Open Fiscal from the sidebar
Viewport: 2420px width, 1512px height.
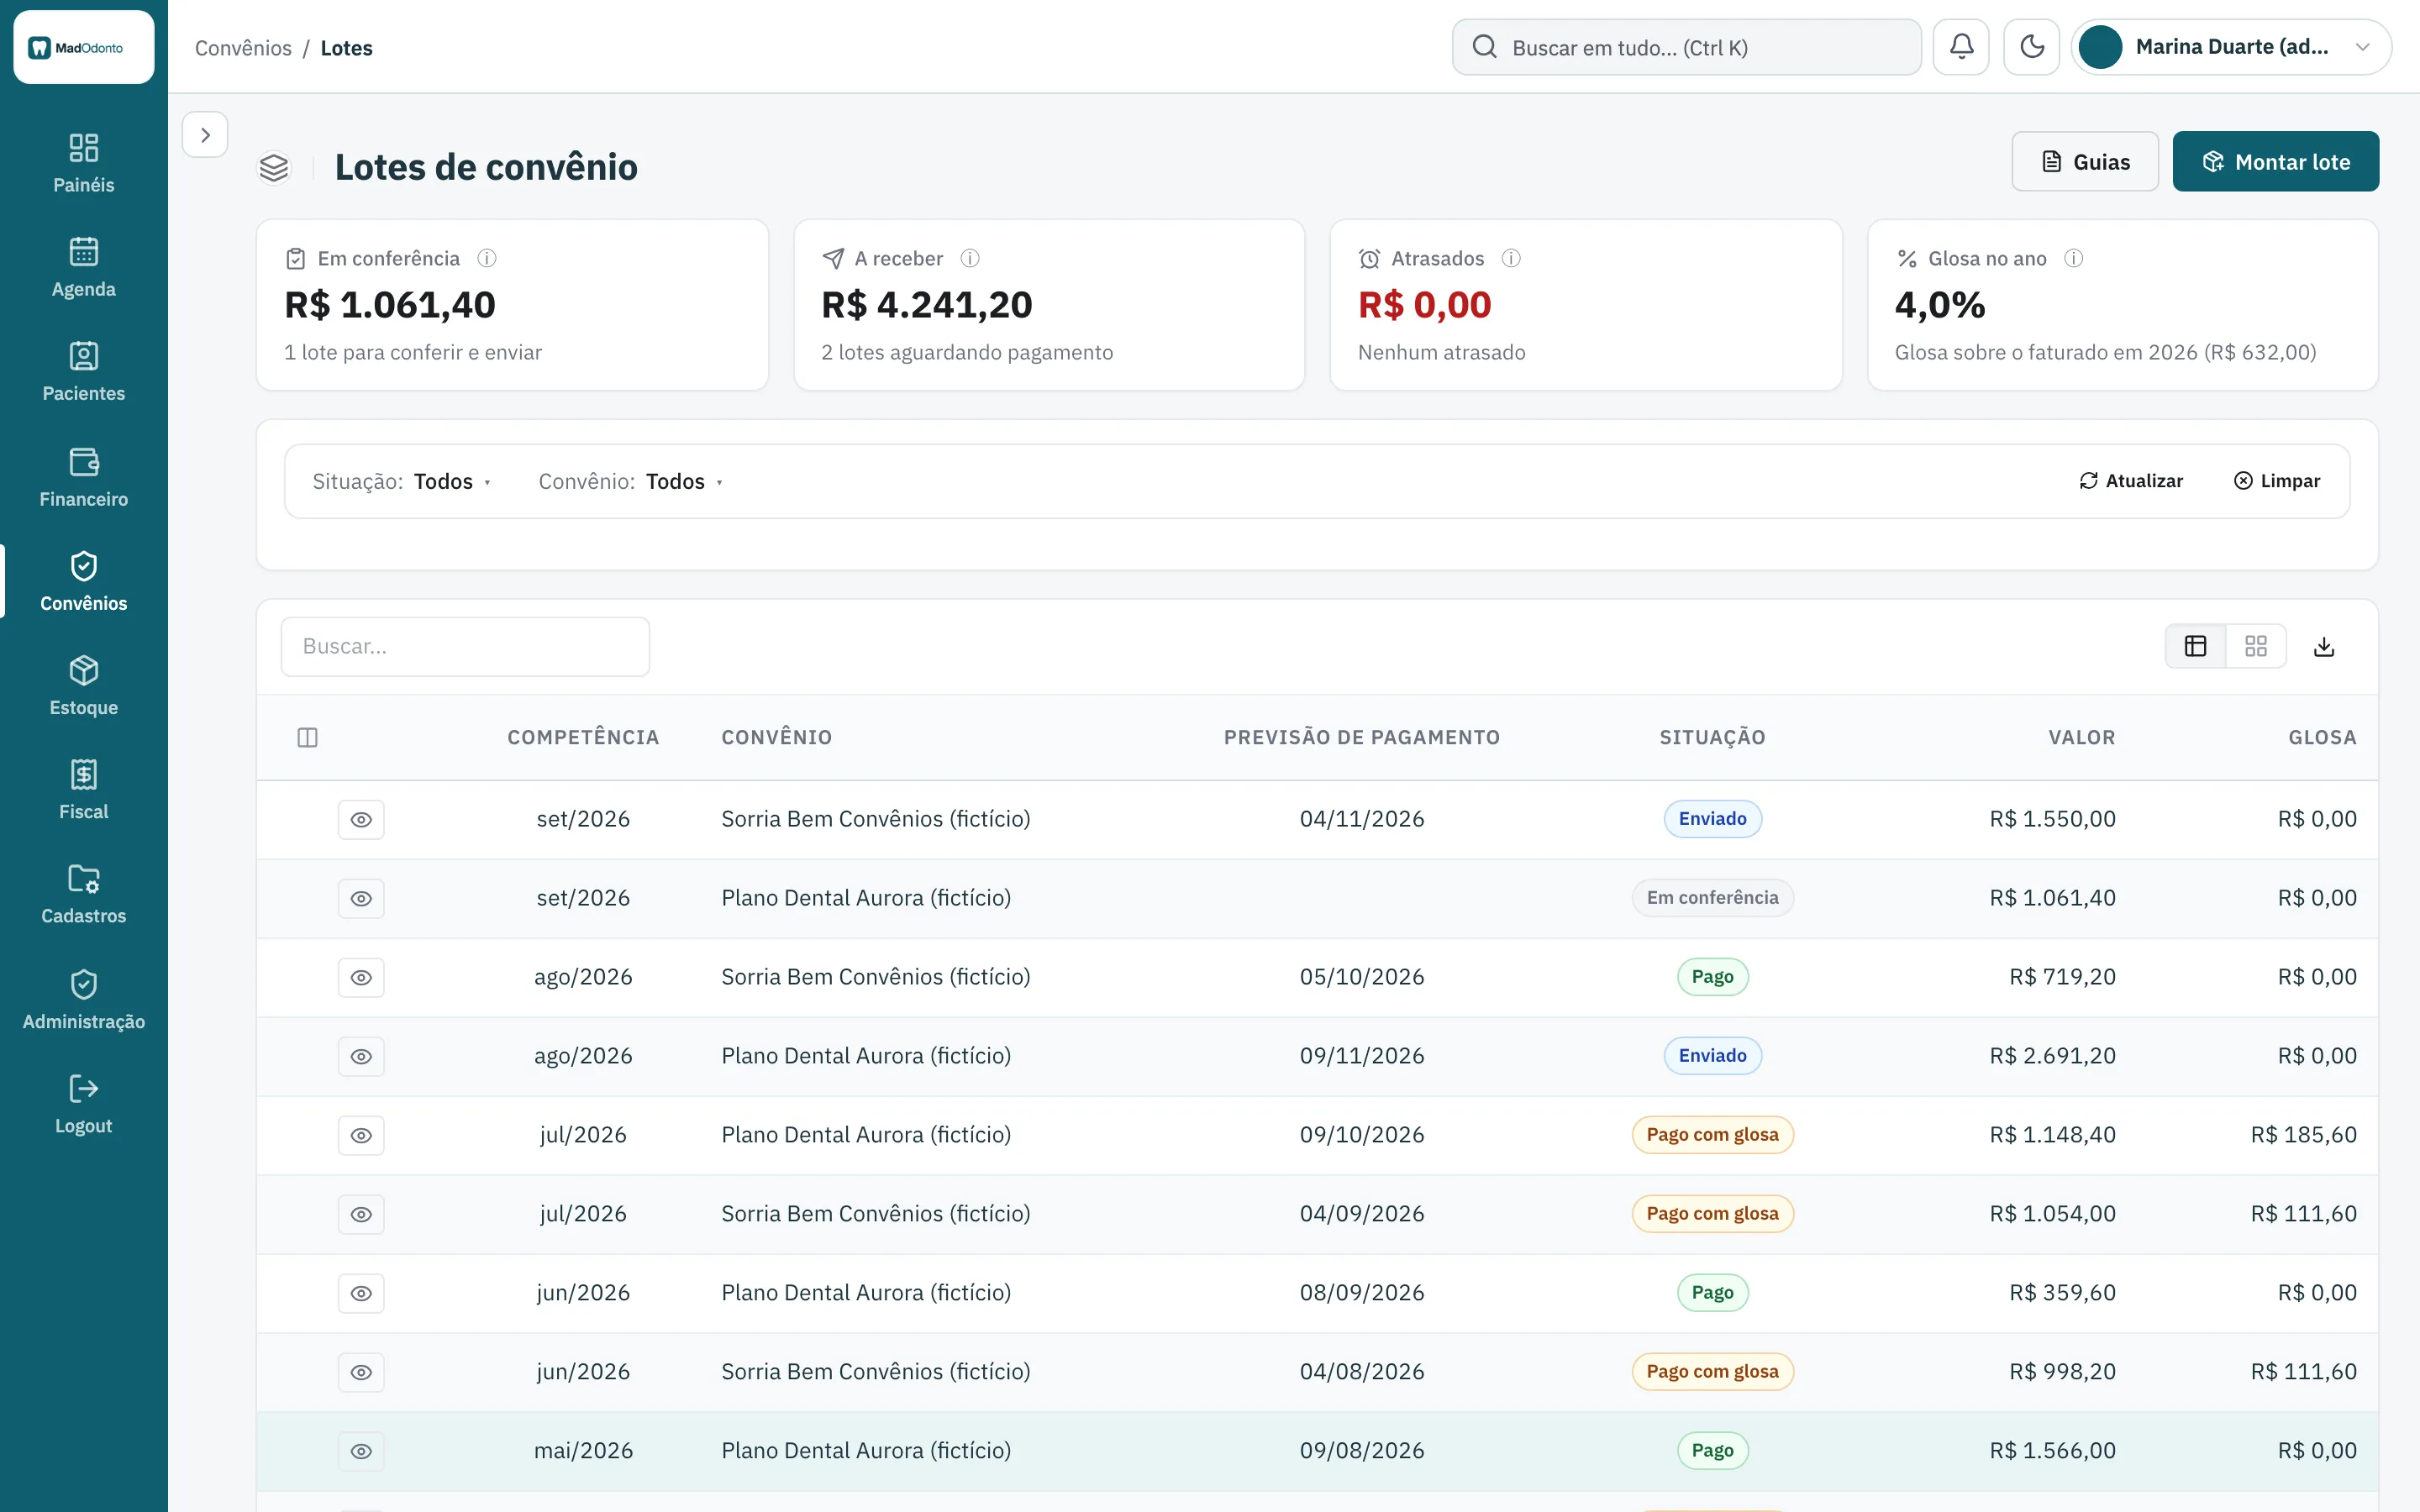pyautogui.click(x=84, y=790)
